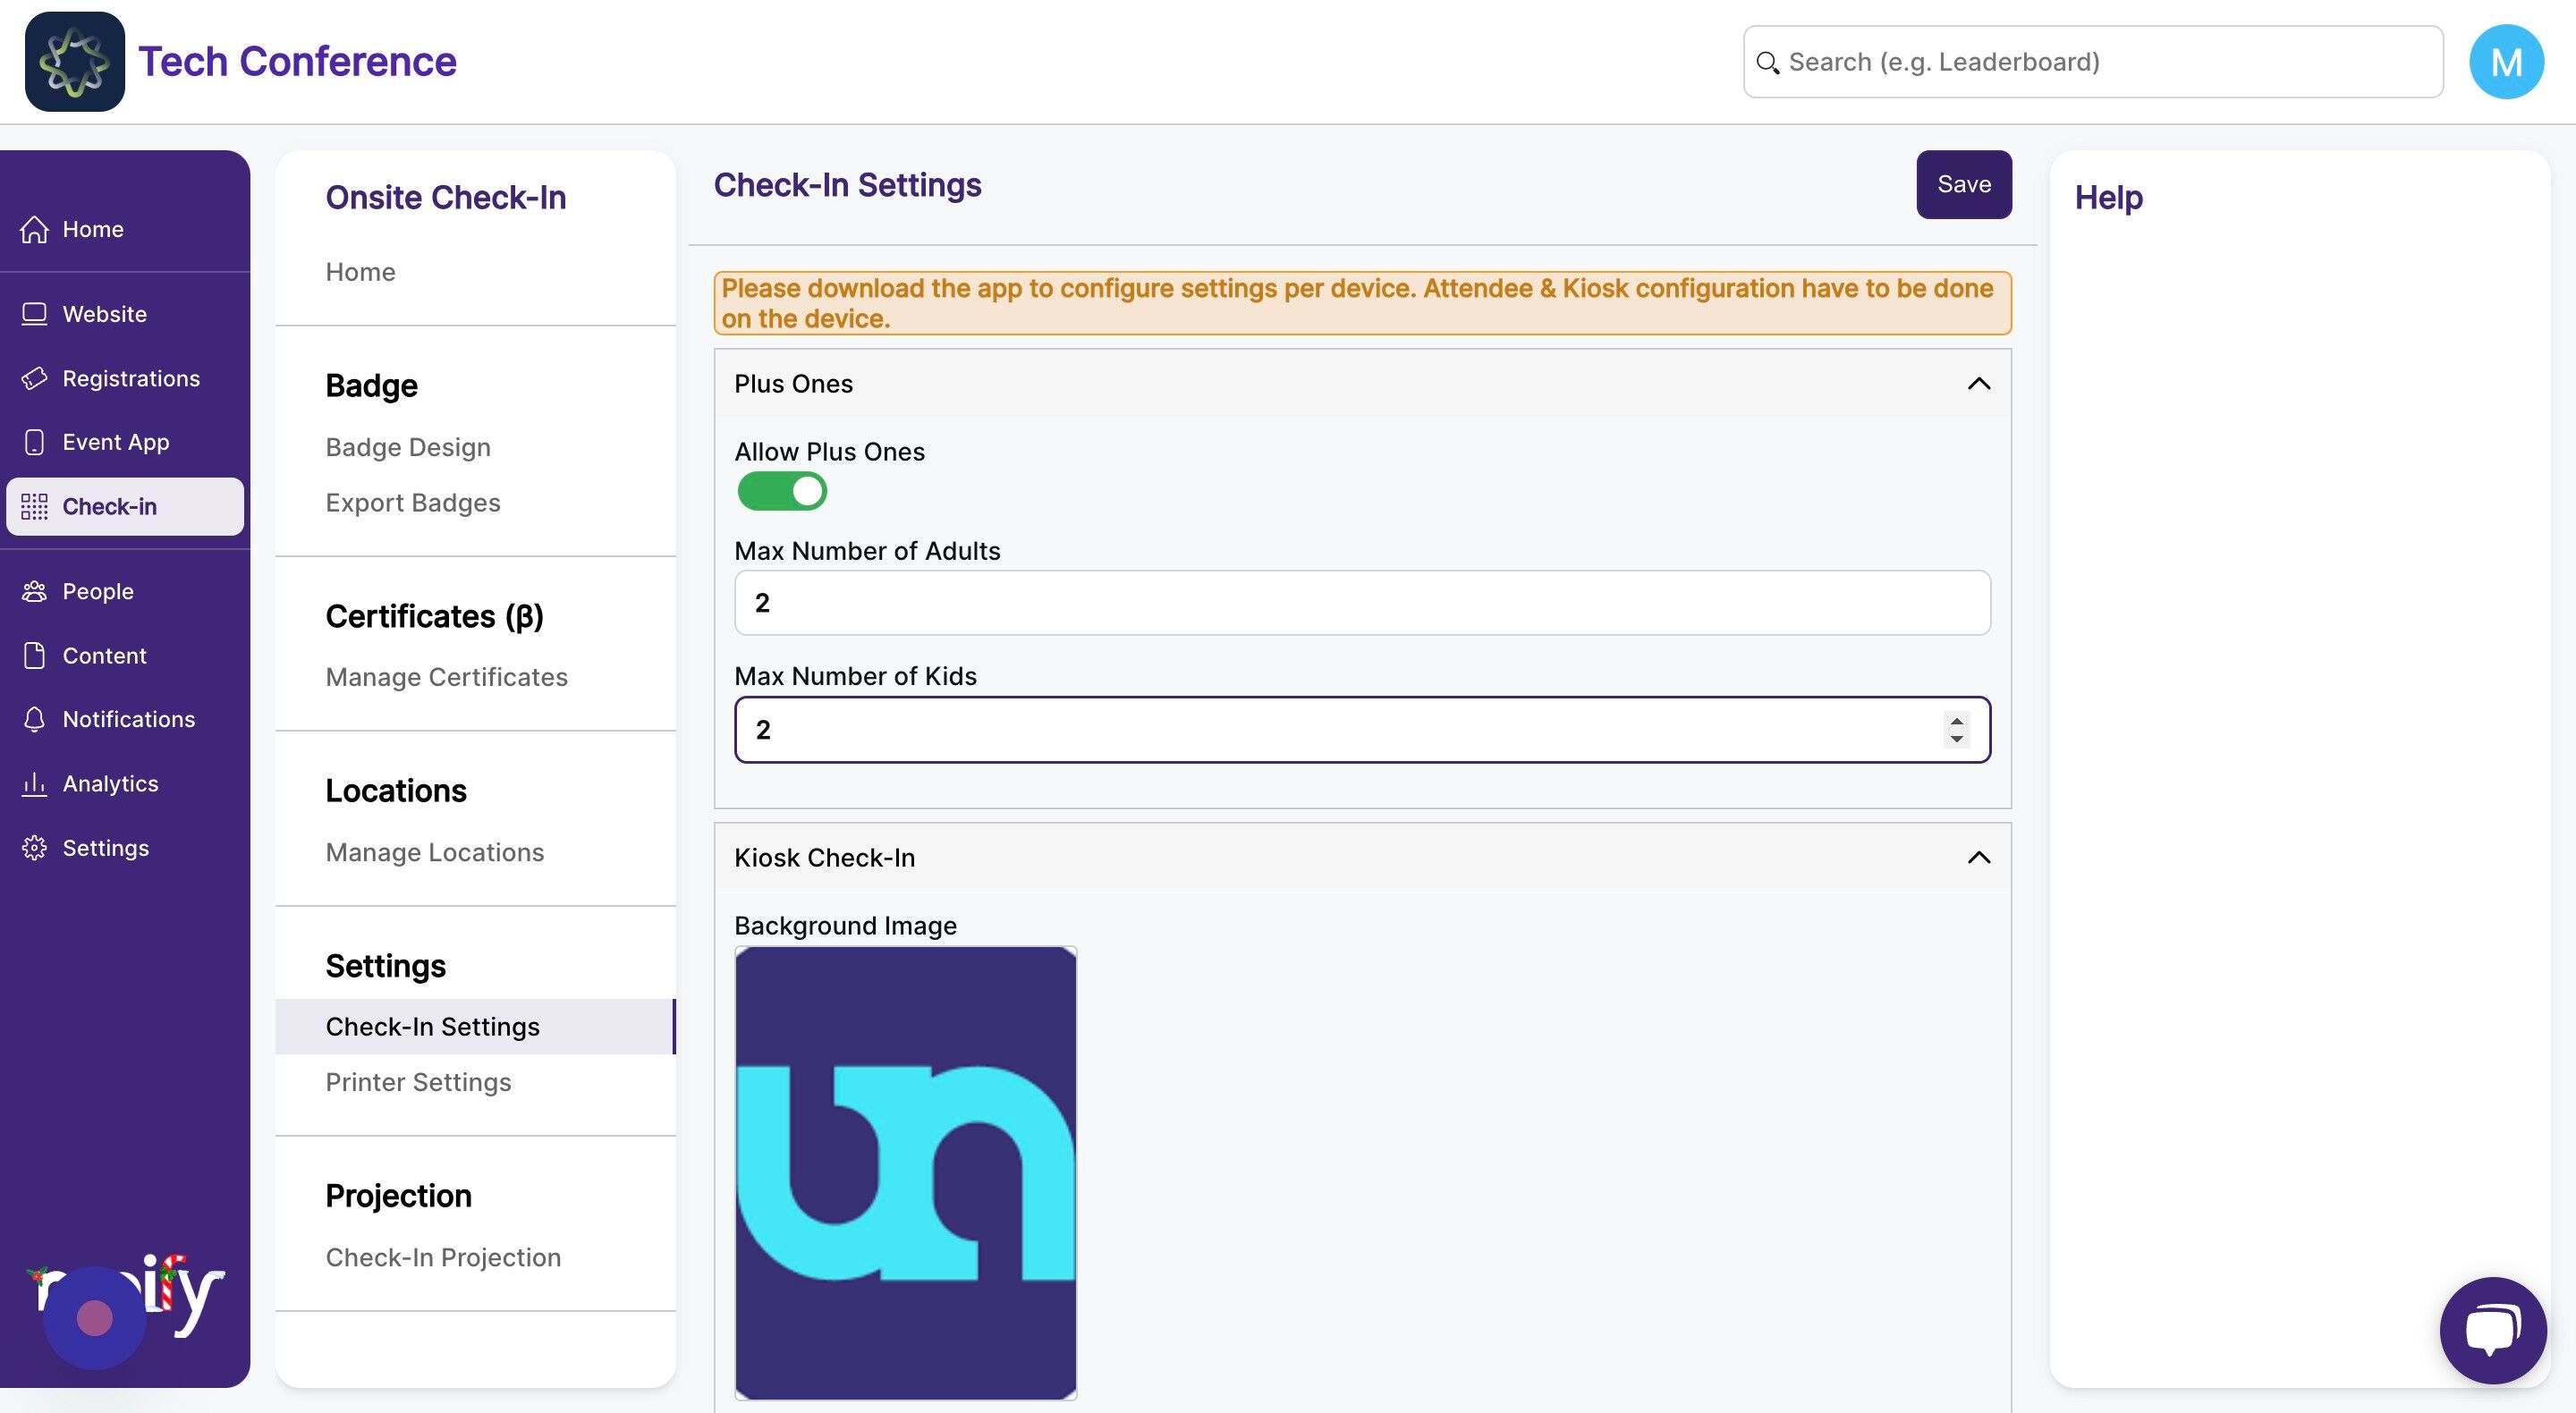Open Event App phone icon
This screenshot has height=1413, width=2576.
click(x=34, y=442)
